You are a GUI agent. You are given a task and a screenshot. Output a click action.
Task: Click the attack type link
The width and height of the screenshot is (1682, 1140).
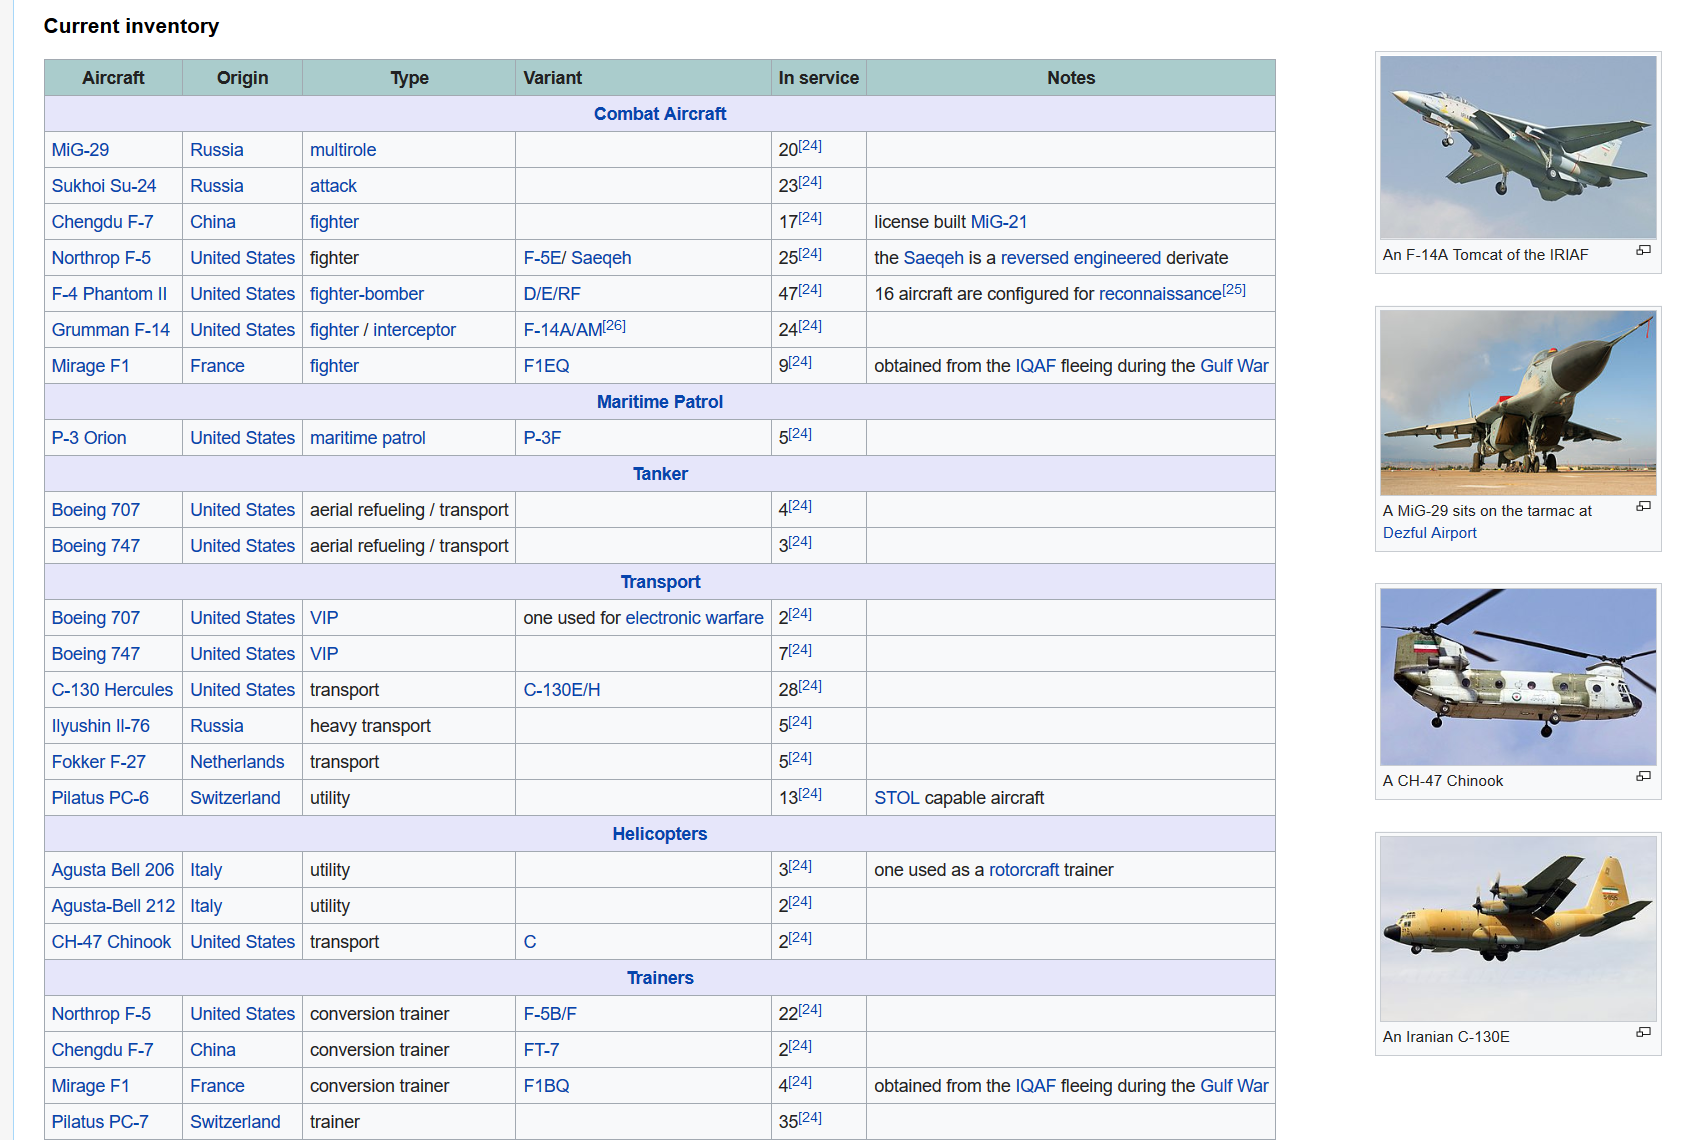333,186
